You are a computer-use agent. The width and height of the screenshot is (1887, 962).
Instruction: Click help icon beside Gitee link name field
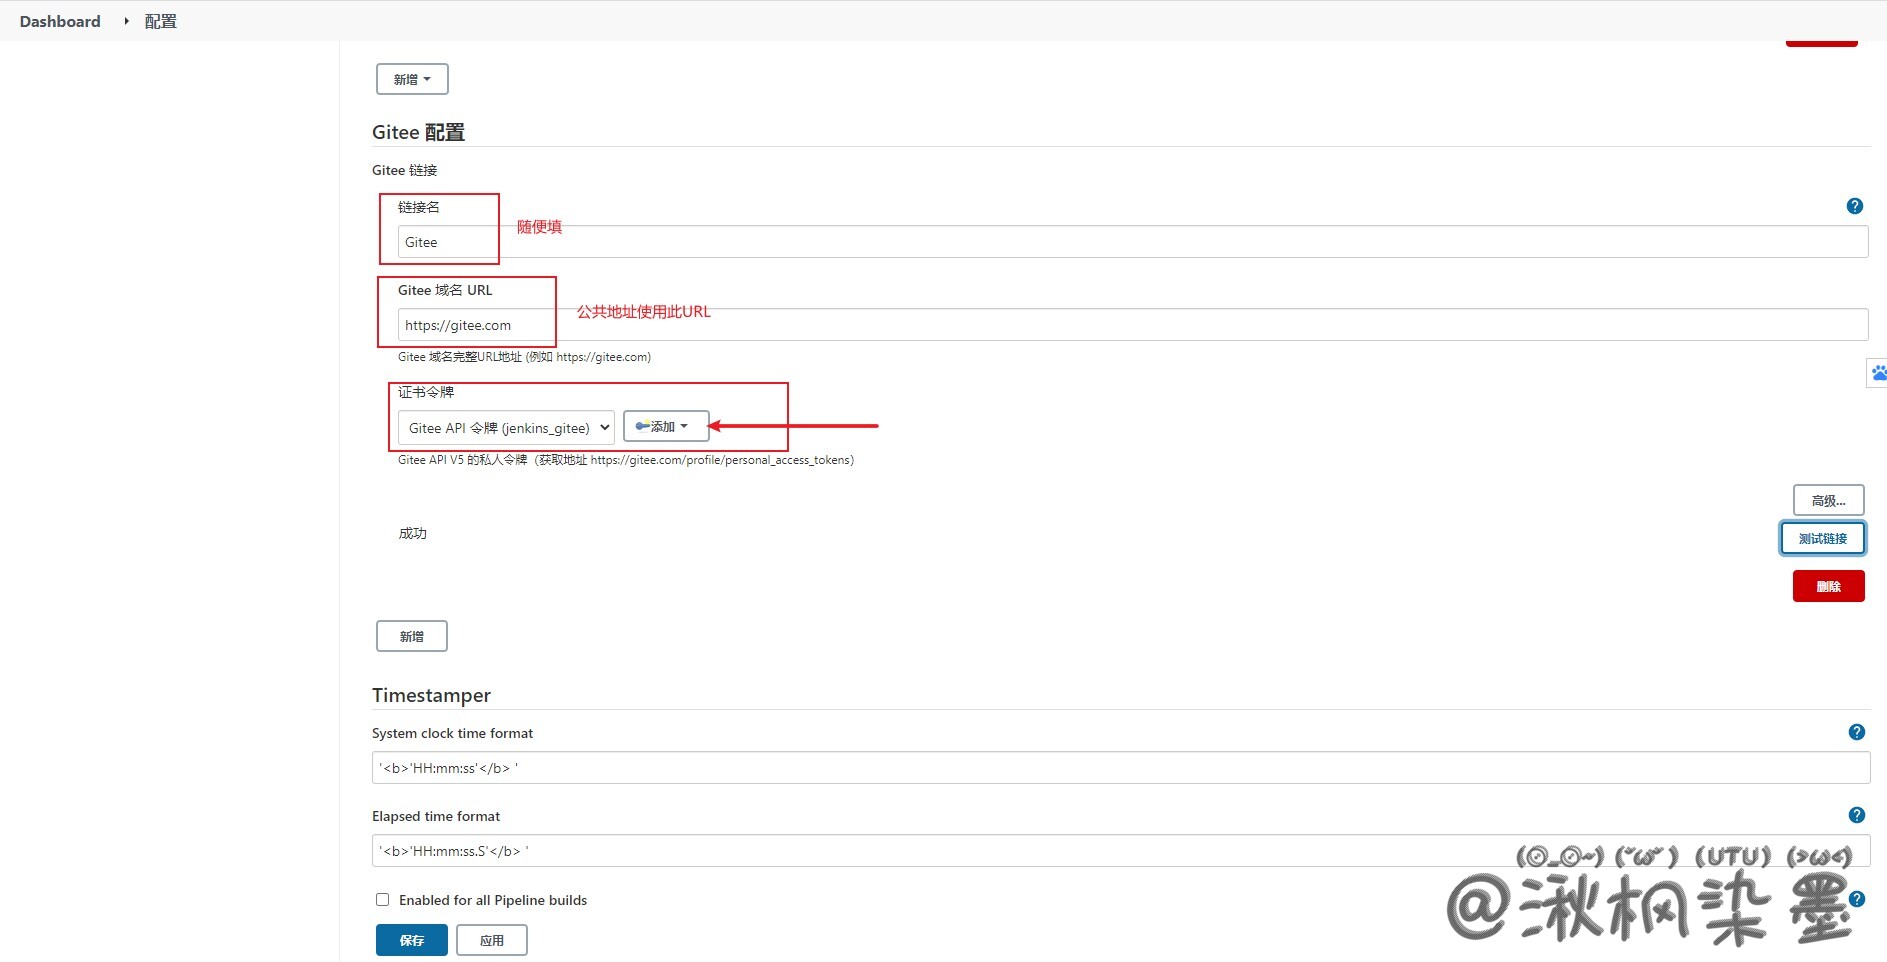[1854, 206]
